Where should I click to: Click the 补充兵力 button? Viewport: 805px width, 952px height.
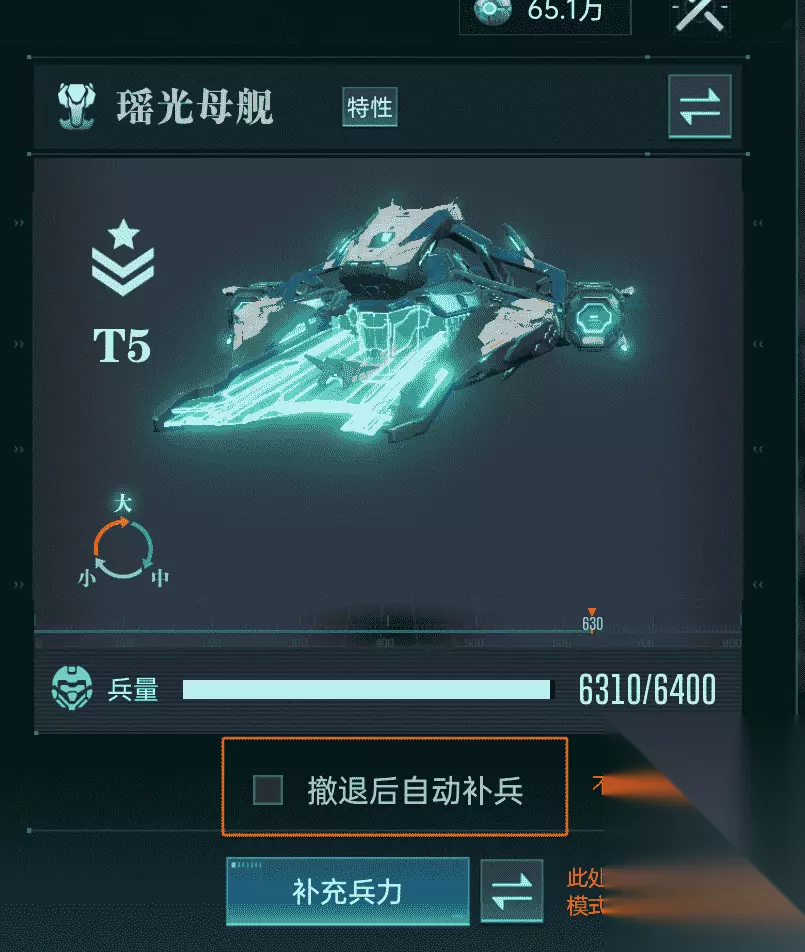[x=348, y=891]
